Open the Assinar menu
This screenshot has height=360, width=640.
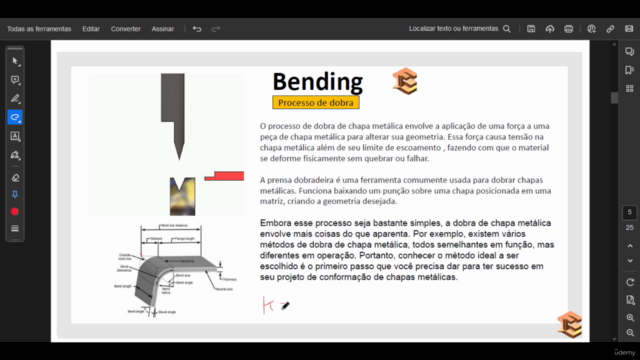point(163,29)
